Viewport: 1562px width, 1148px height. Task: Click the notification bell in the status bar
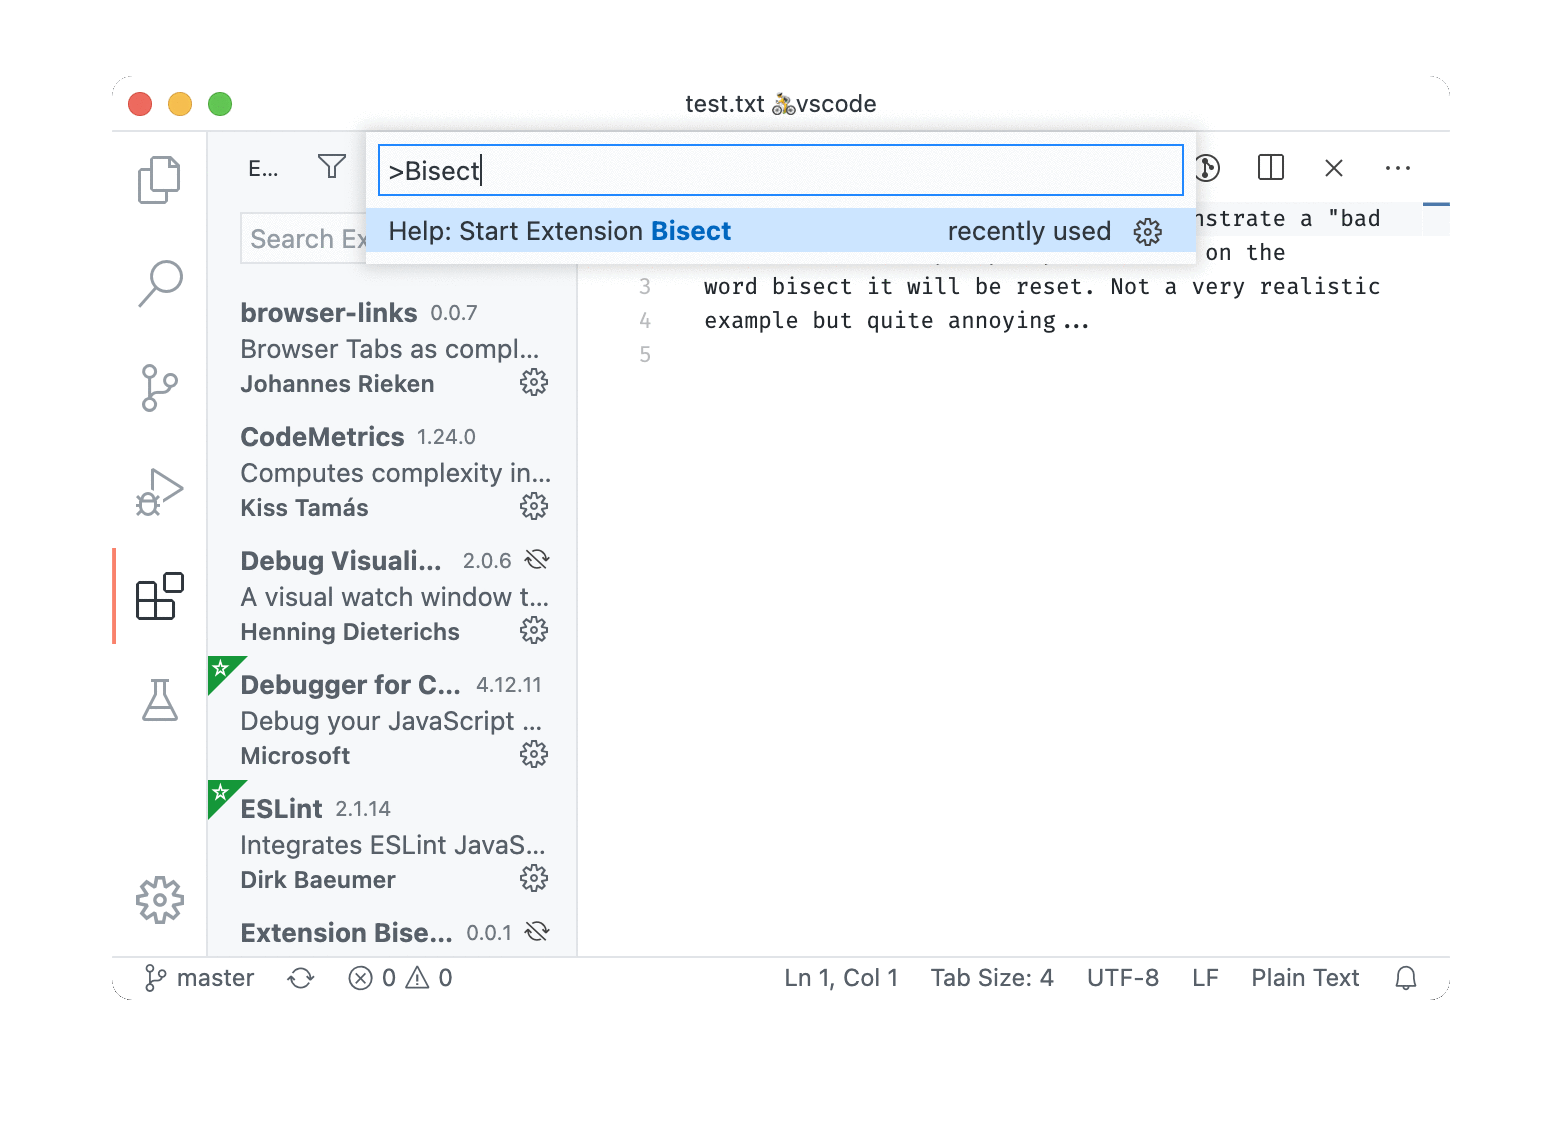[1405, 977]
